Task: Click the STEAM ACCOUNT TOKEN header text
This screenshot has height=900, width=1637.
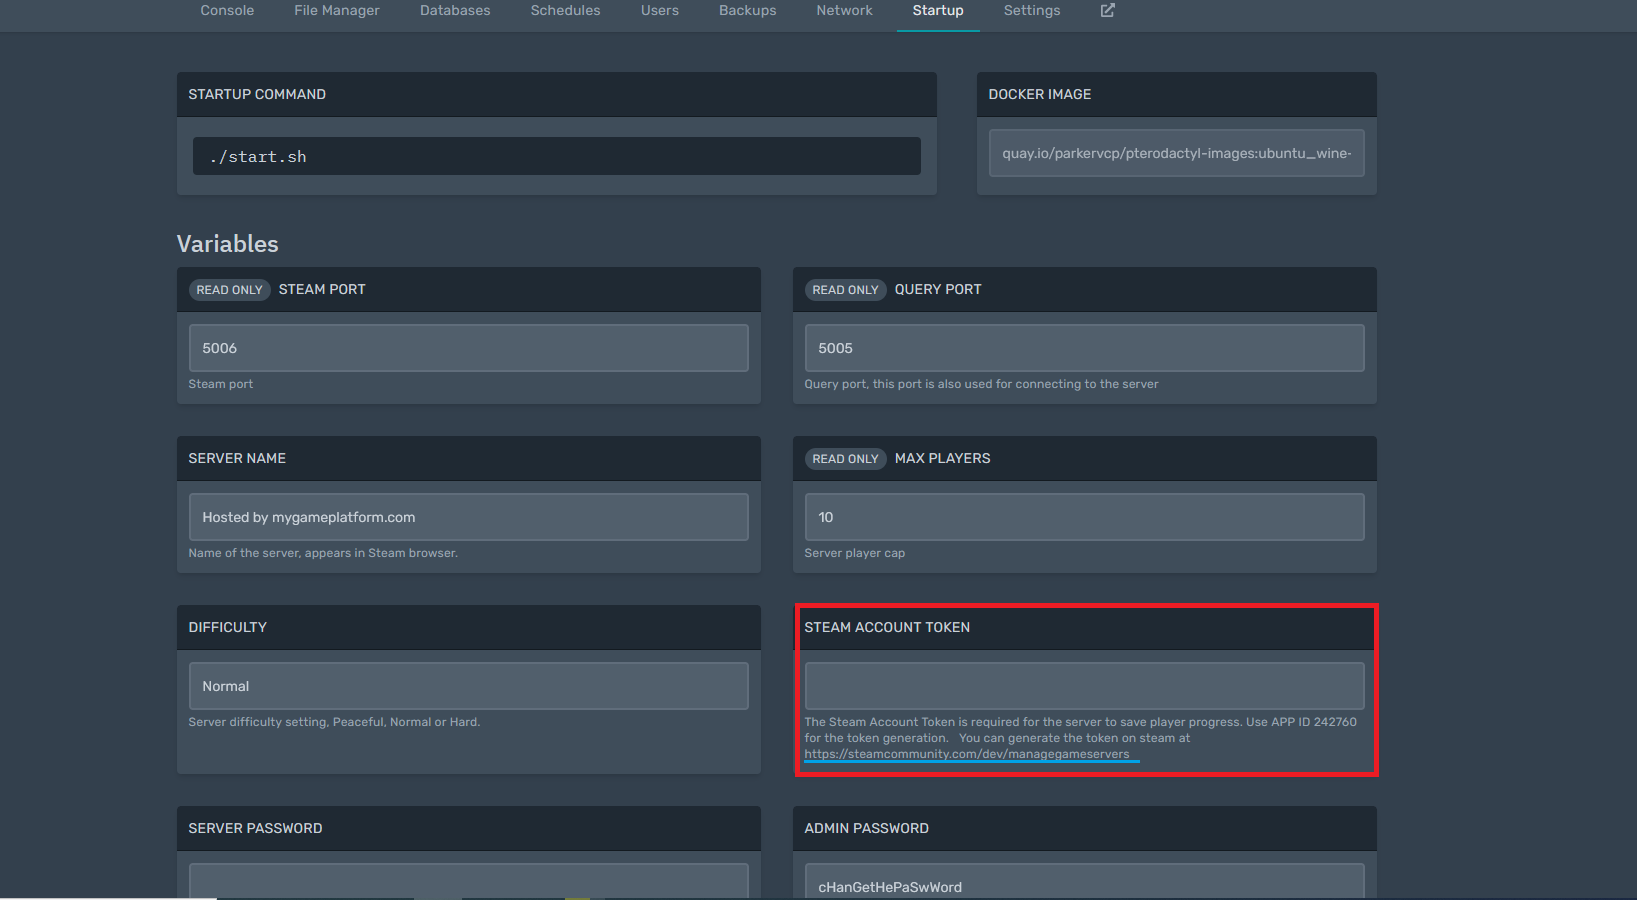Action: click(887, 627)
